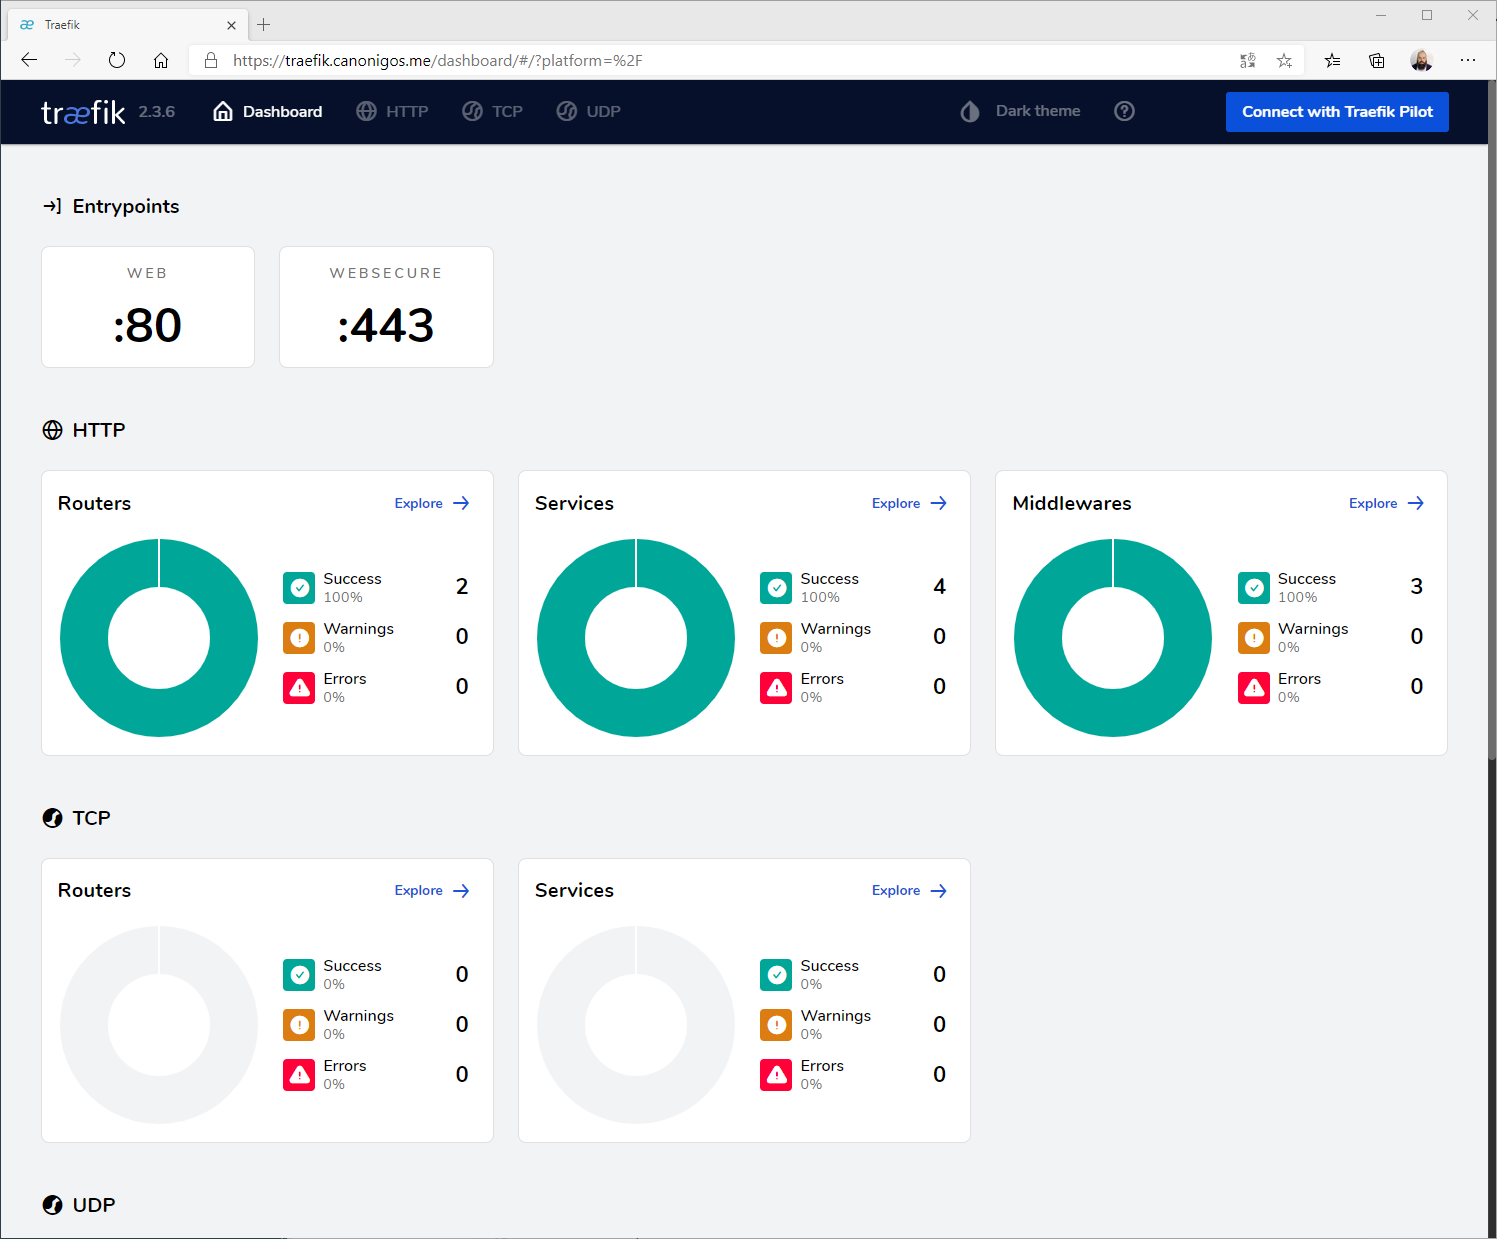The image size is (1497, 1239).
Task: Toggle the Dark theme switch
Action: (x=969, y=111)
